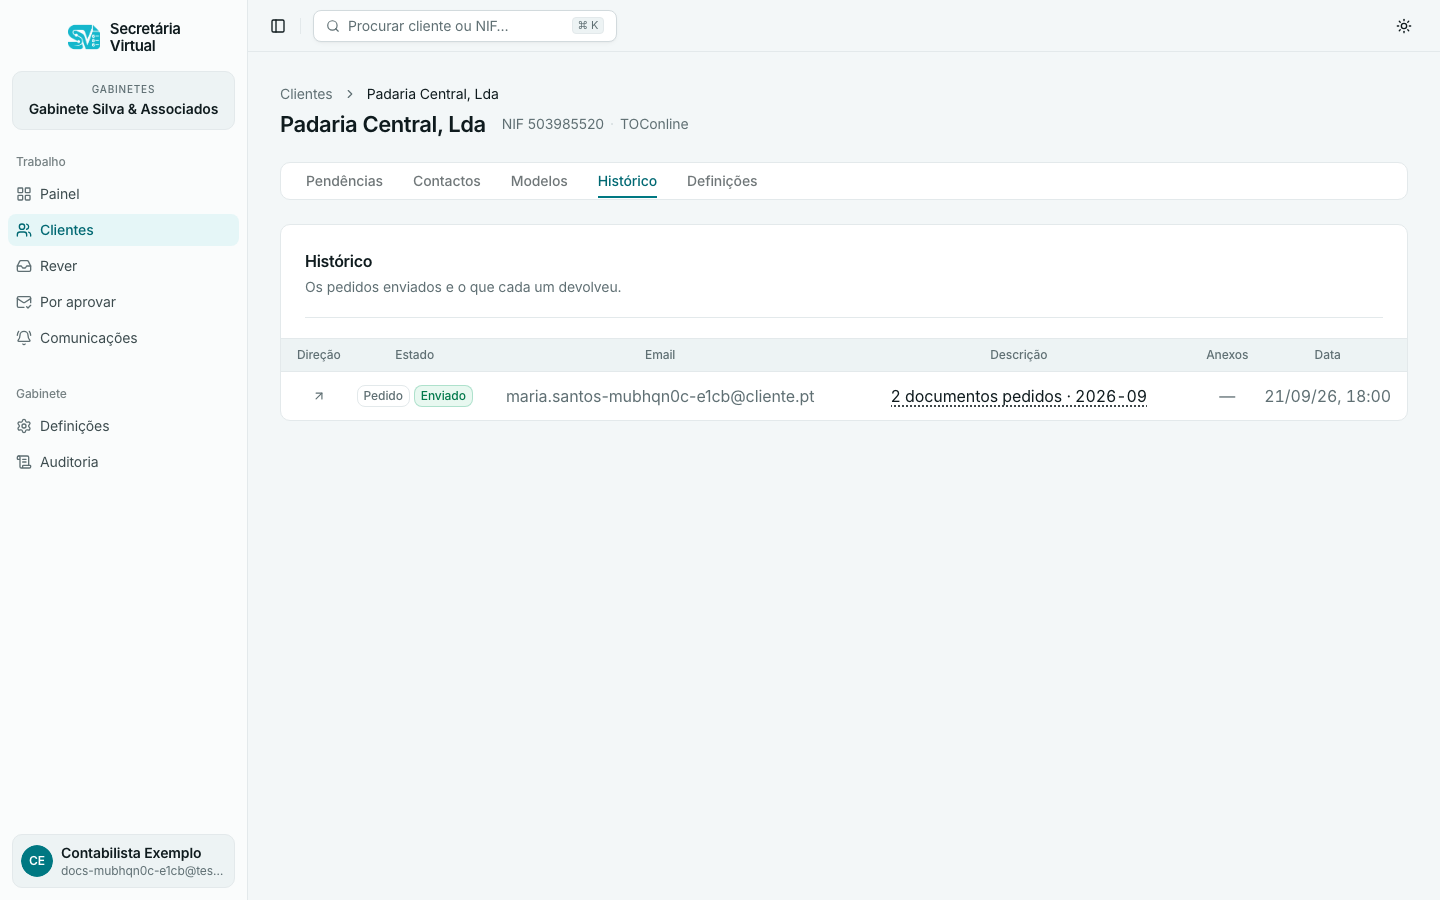This screenshot has width=1440, height=900.
Task: Click the Definições gear icon in sidebar
Action: (24, 426)
